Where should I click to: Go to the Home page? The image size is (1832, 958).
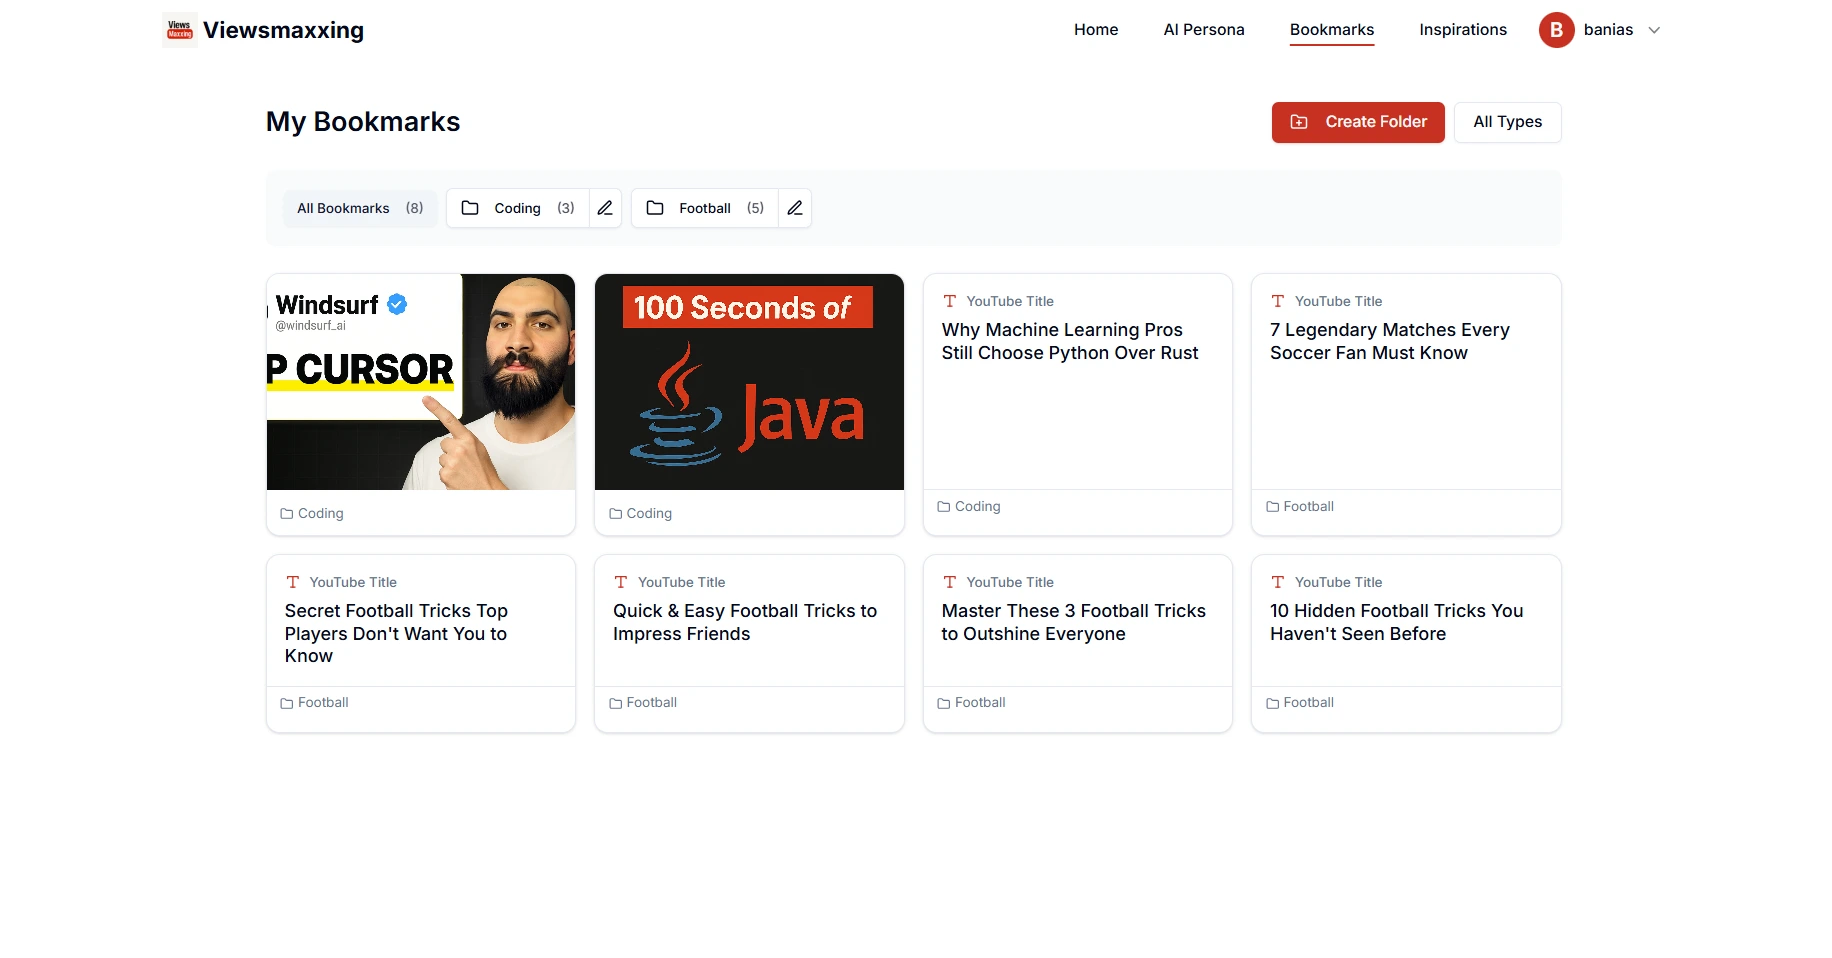1096,30
